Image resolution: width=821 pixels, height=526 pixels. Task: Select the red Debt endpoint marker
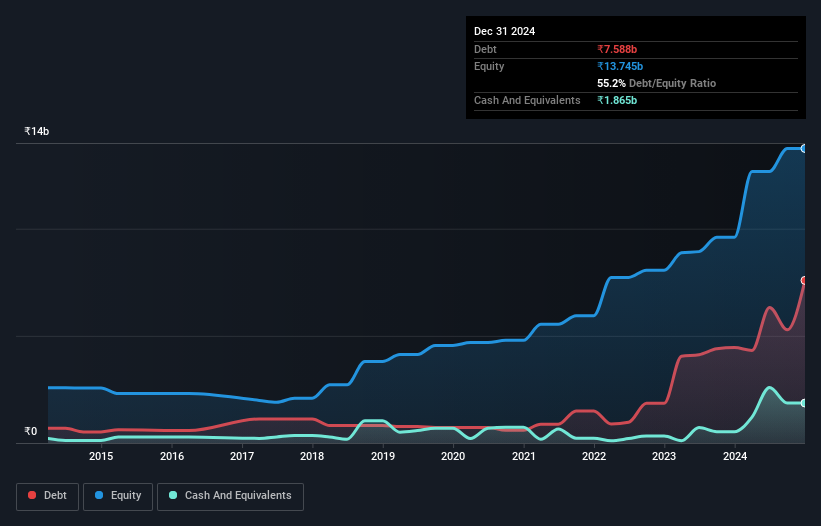[x=804, y=281]
